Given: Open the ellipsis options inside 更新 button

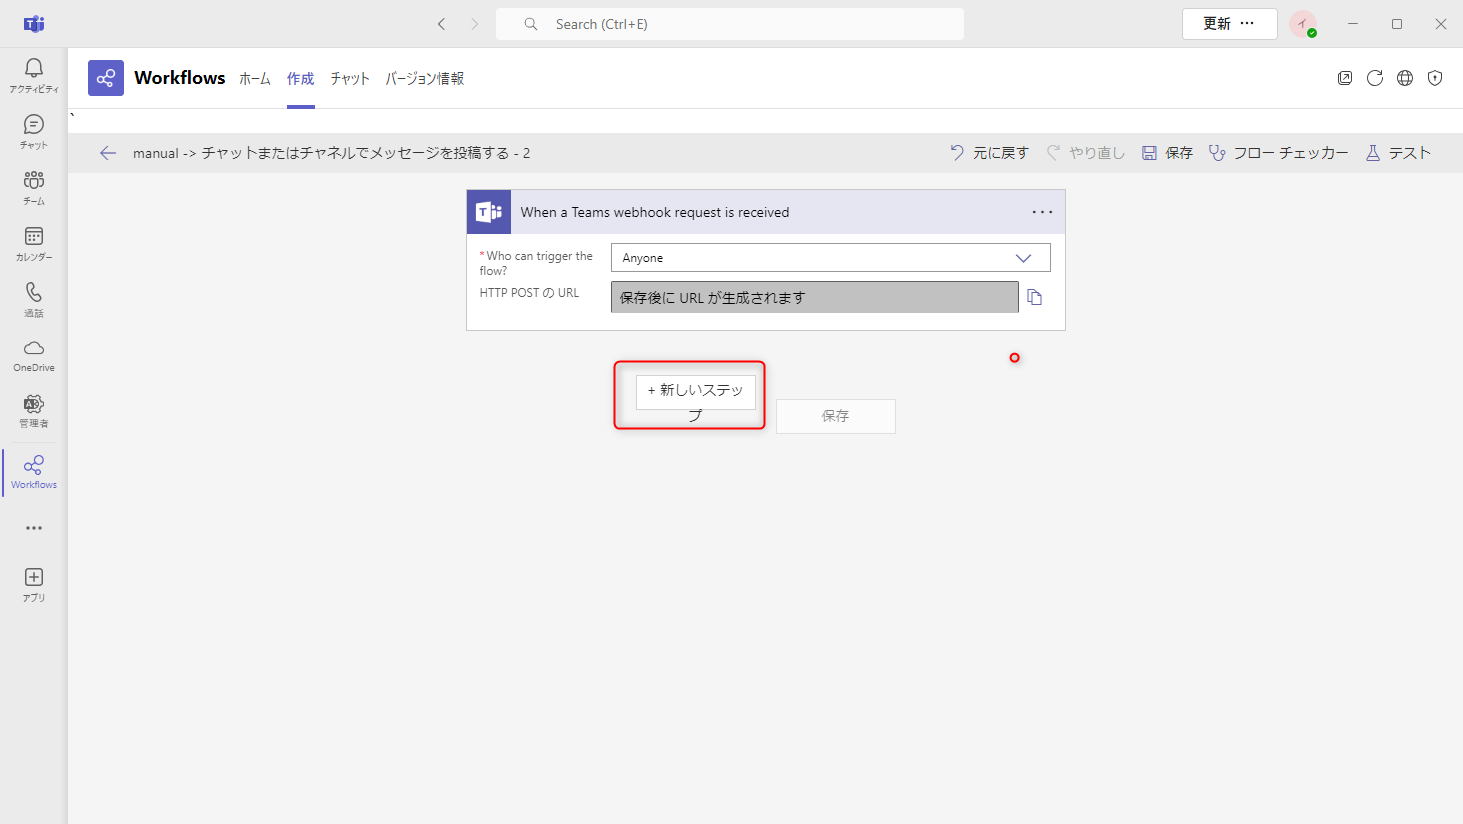Looking at the screenshot, I should [x=1247, y=24].
